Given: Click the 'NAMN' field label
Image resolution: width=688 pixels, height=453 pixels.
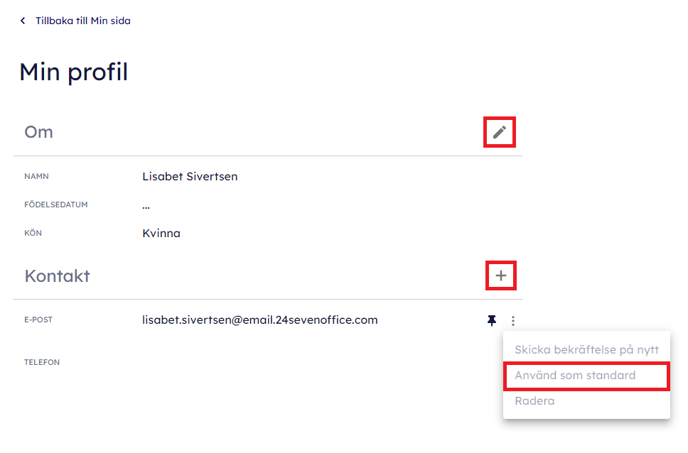Looking at the screenshot, I should point(37,177).
